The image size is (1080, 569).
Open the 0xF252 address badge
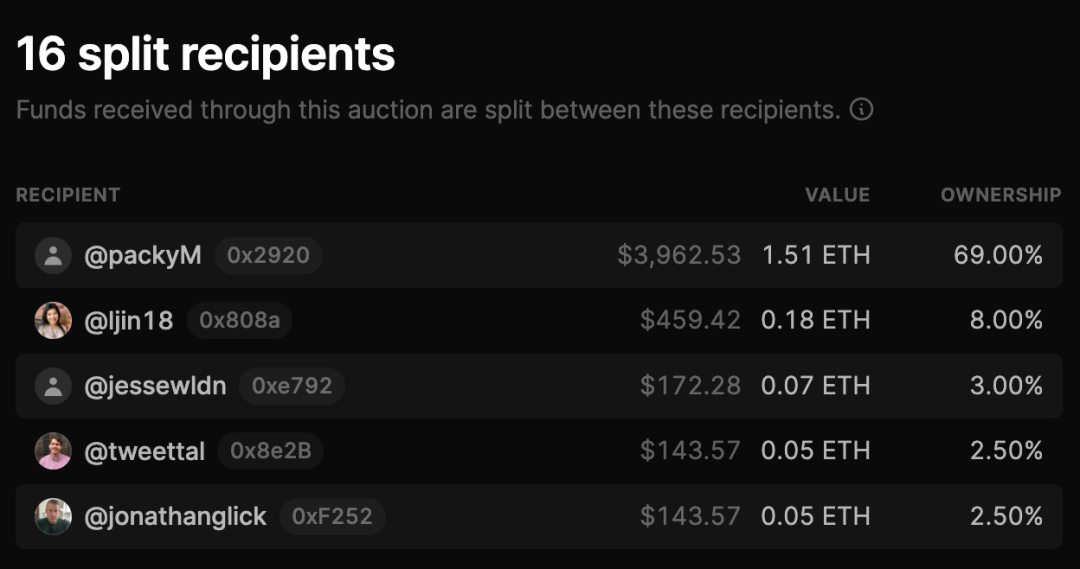tap(332, 516)
